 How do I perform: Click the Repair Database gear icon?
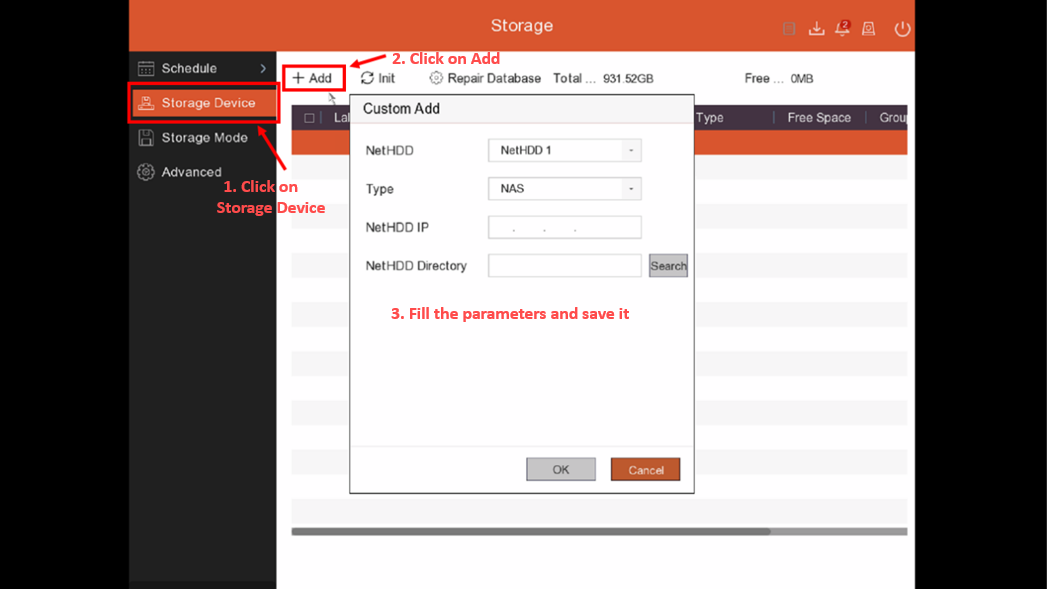coord(436,78)
